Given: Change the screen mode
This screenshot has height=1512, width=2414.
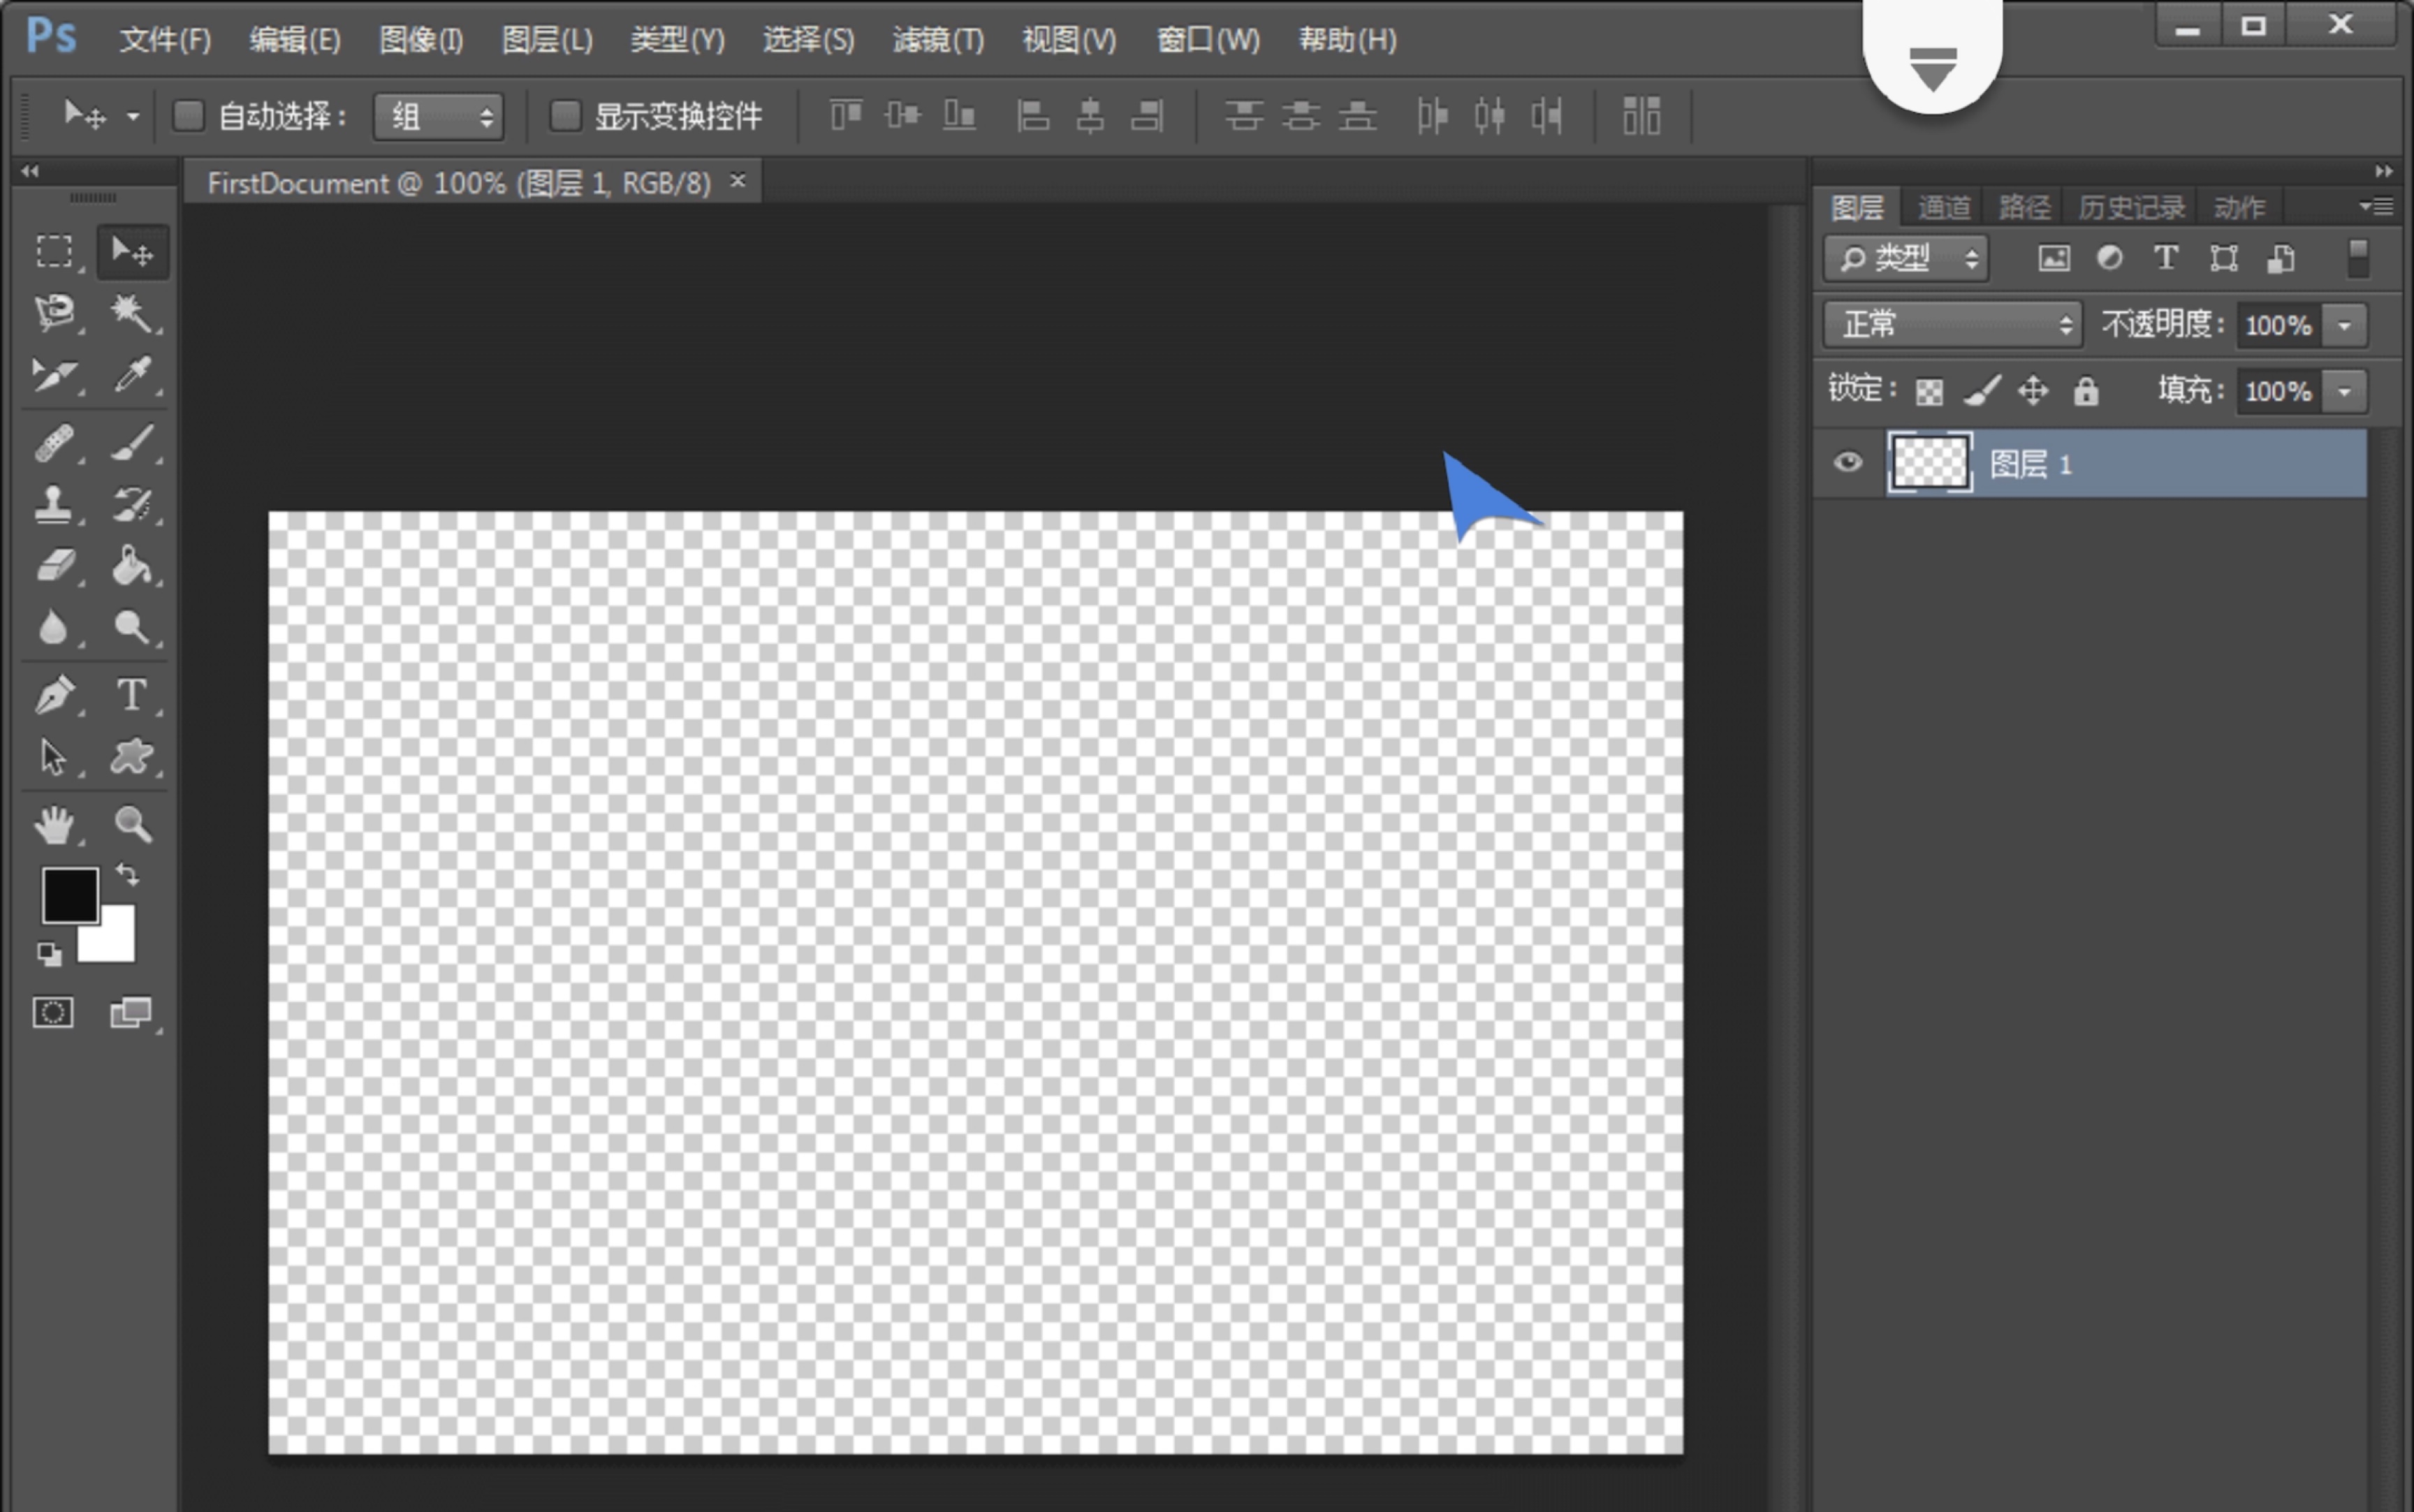Looking at the screenshot, I should click(131, 1013).
